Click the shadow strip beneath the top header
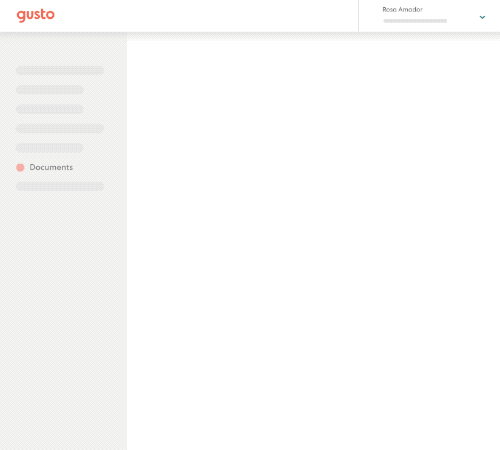The image size is (500, 450). pos(250,36)
